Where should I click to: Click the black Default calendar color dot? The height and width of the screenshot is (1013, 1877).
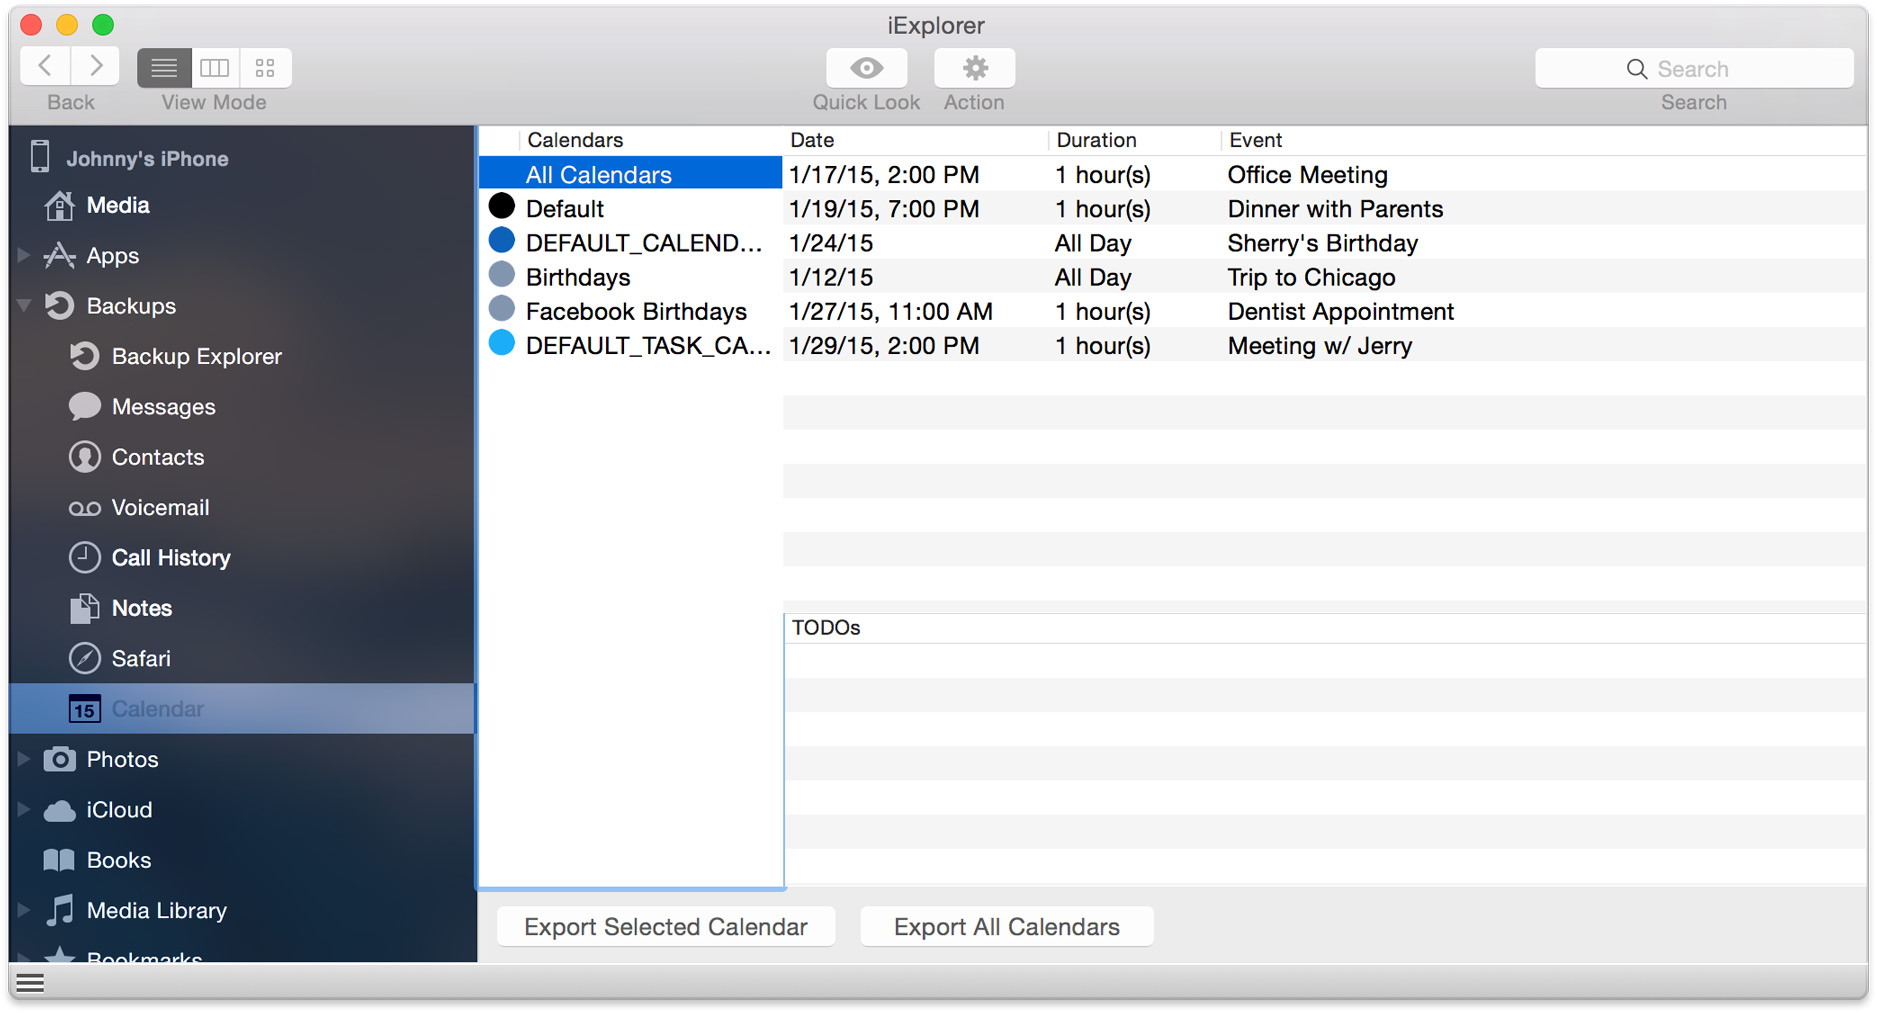pyautogui.click(x=502, y=207)
